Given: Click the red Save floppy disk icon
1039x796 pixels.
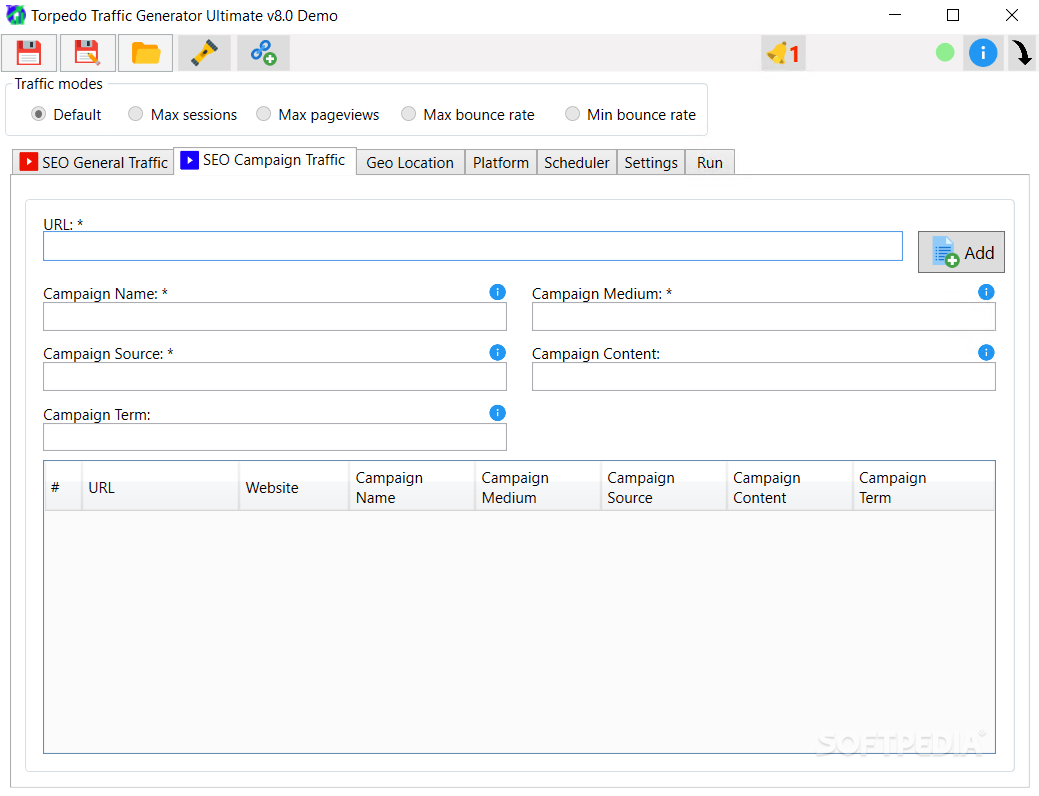Looking at the screenshot, I should [28, 53].
